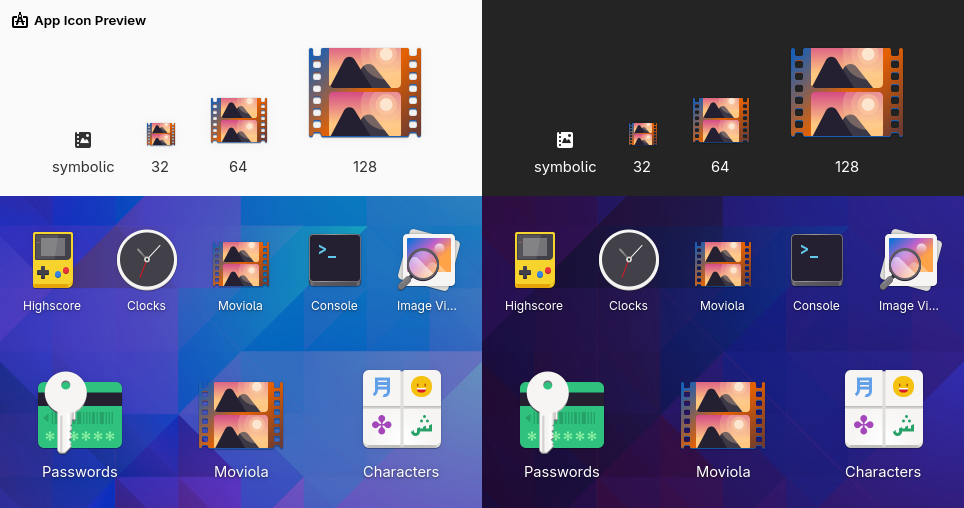Click 'Characters' label on dark wallpaper
964x508 pixels.
883,472
